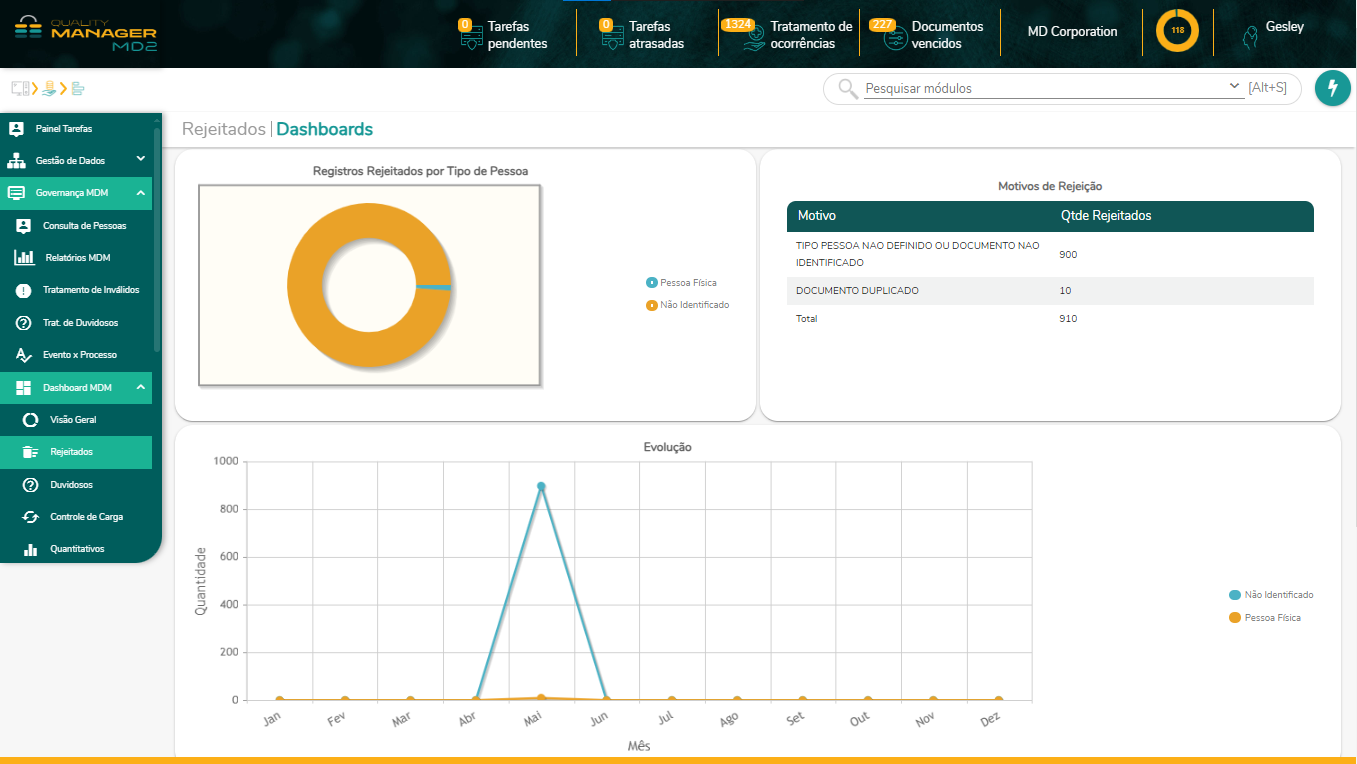Click the database-in-hand breadcrumb icon
This screenshot has width=1357, height=764.
49,88
